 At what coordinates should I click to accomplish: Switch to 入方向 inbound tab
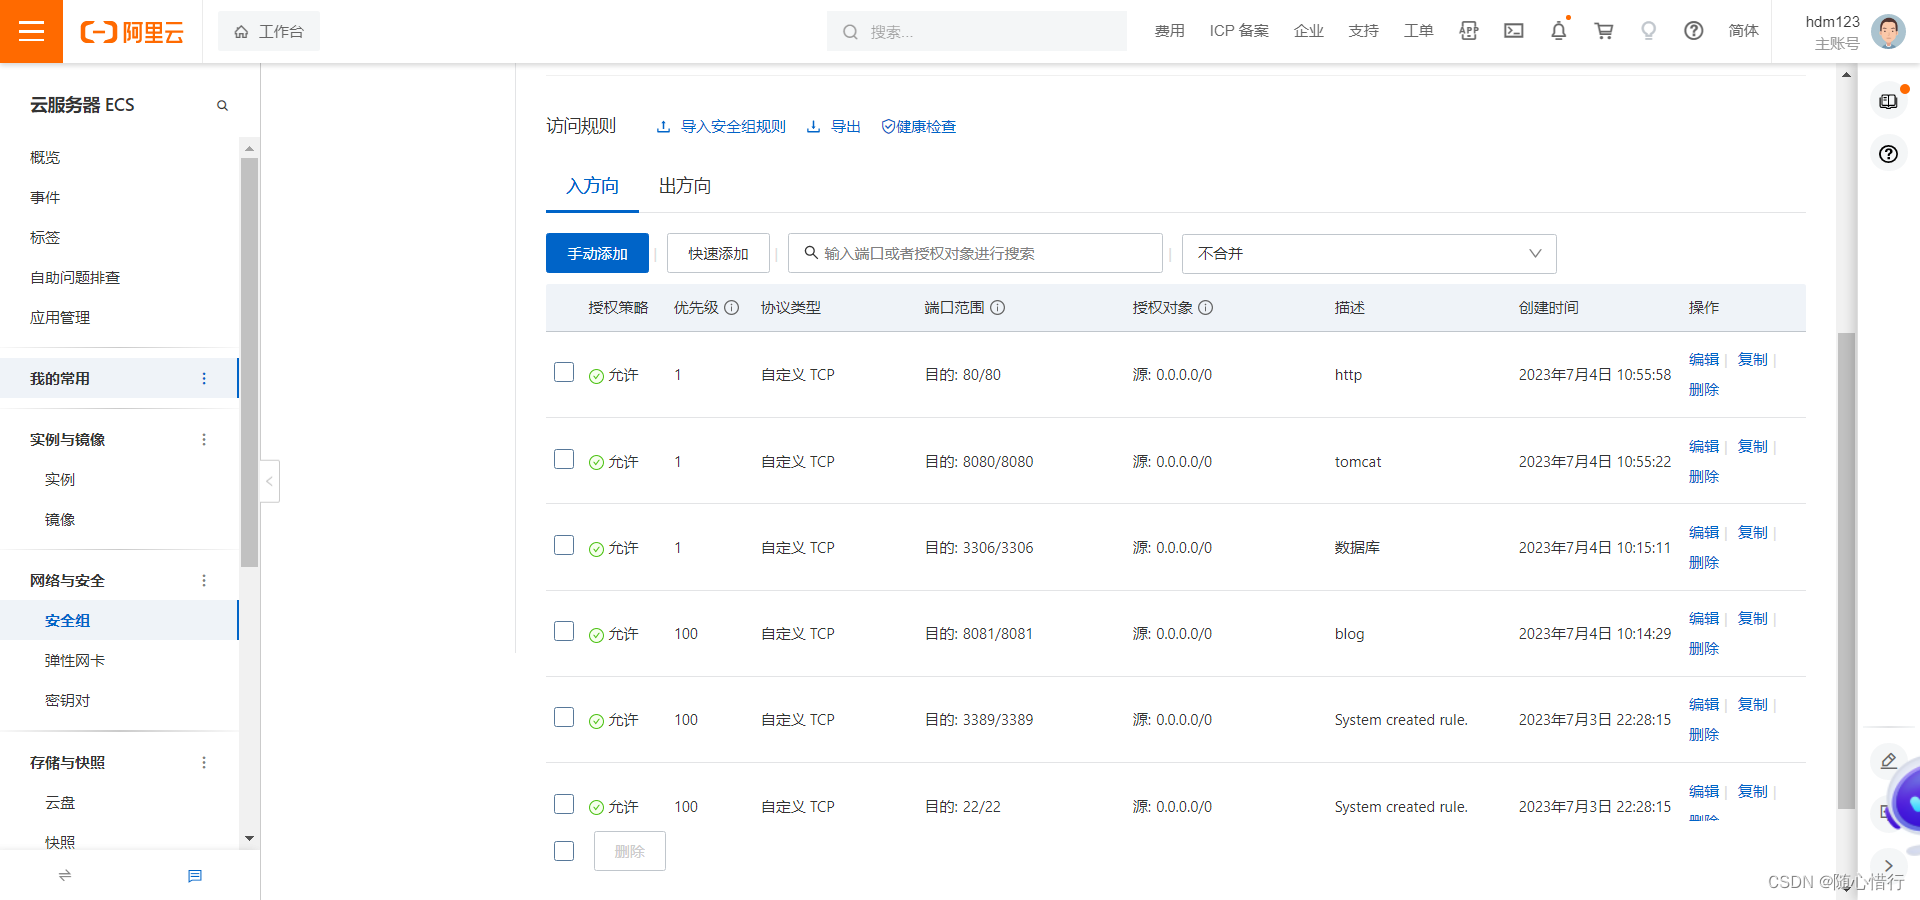(x=592, y=186)
